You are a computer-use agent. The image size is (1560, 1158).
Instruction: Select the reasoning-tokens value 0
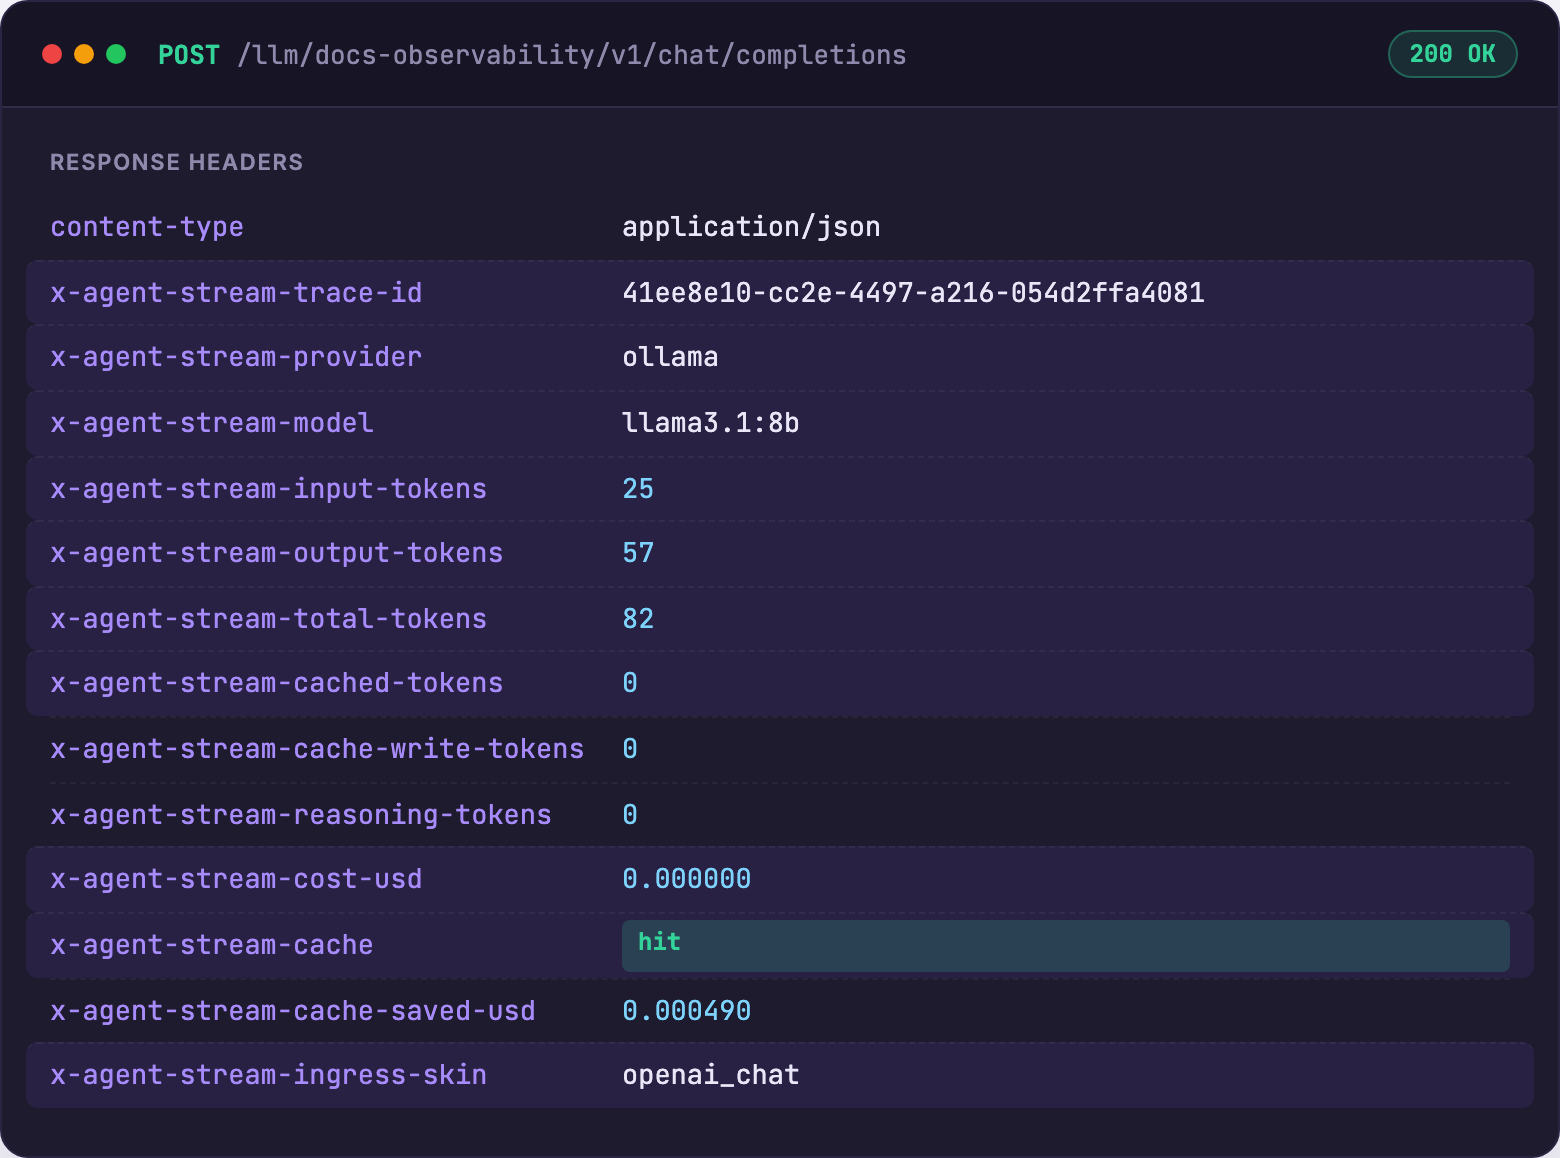point(630,815)
